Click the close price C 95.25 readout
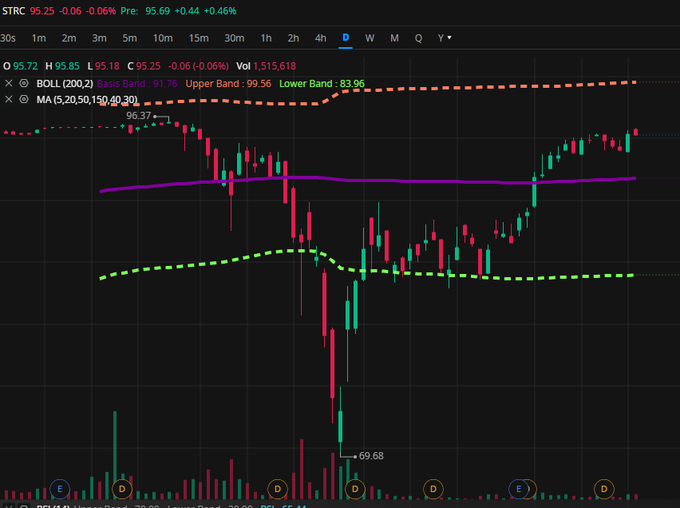This screenshot has width=680, height=508. (144, 66)
